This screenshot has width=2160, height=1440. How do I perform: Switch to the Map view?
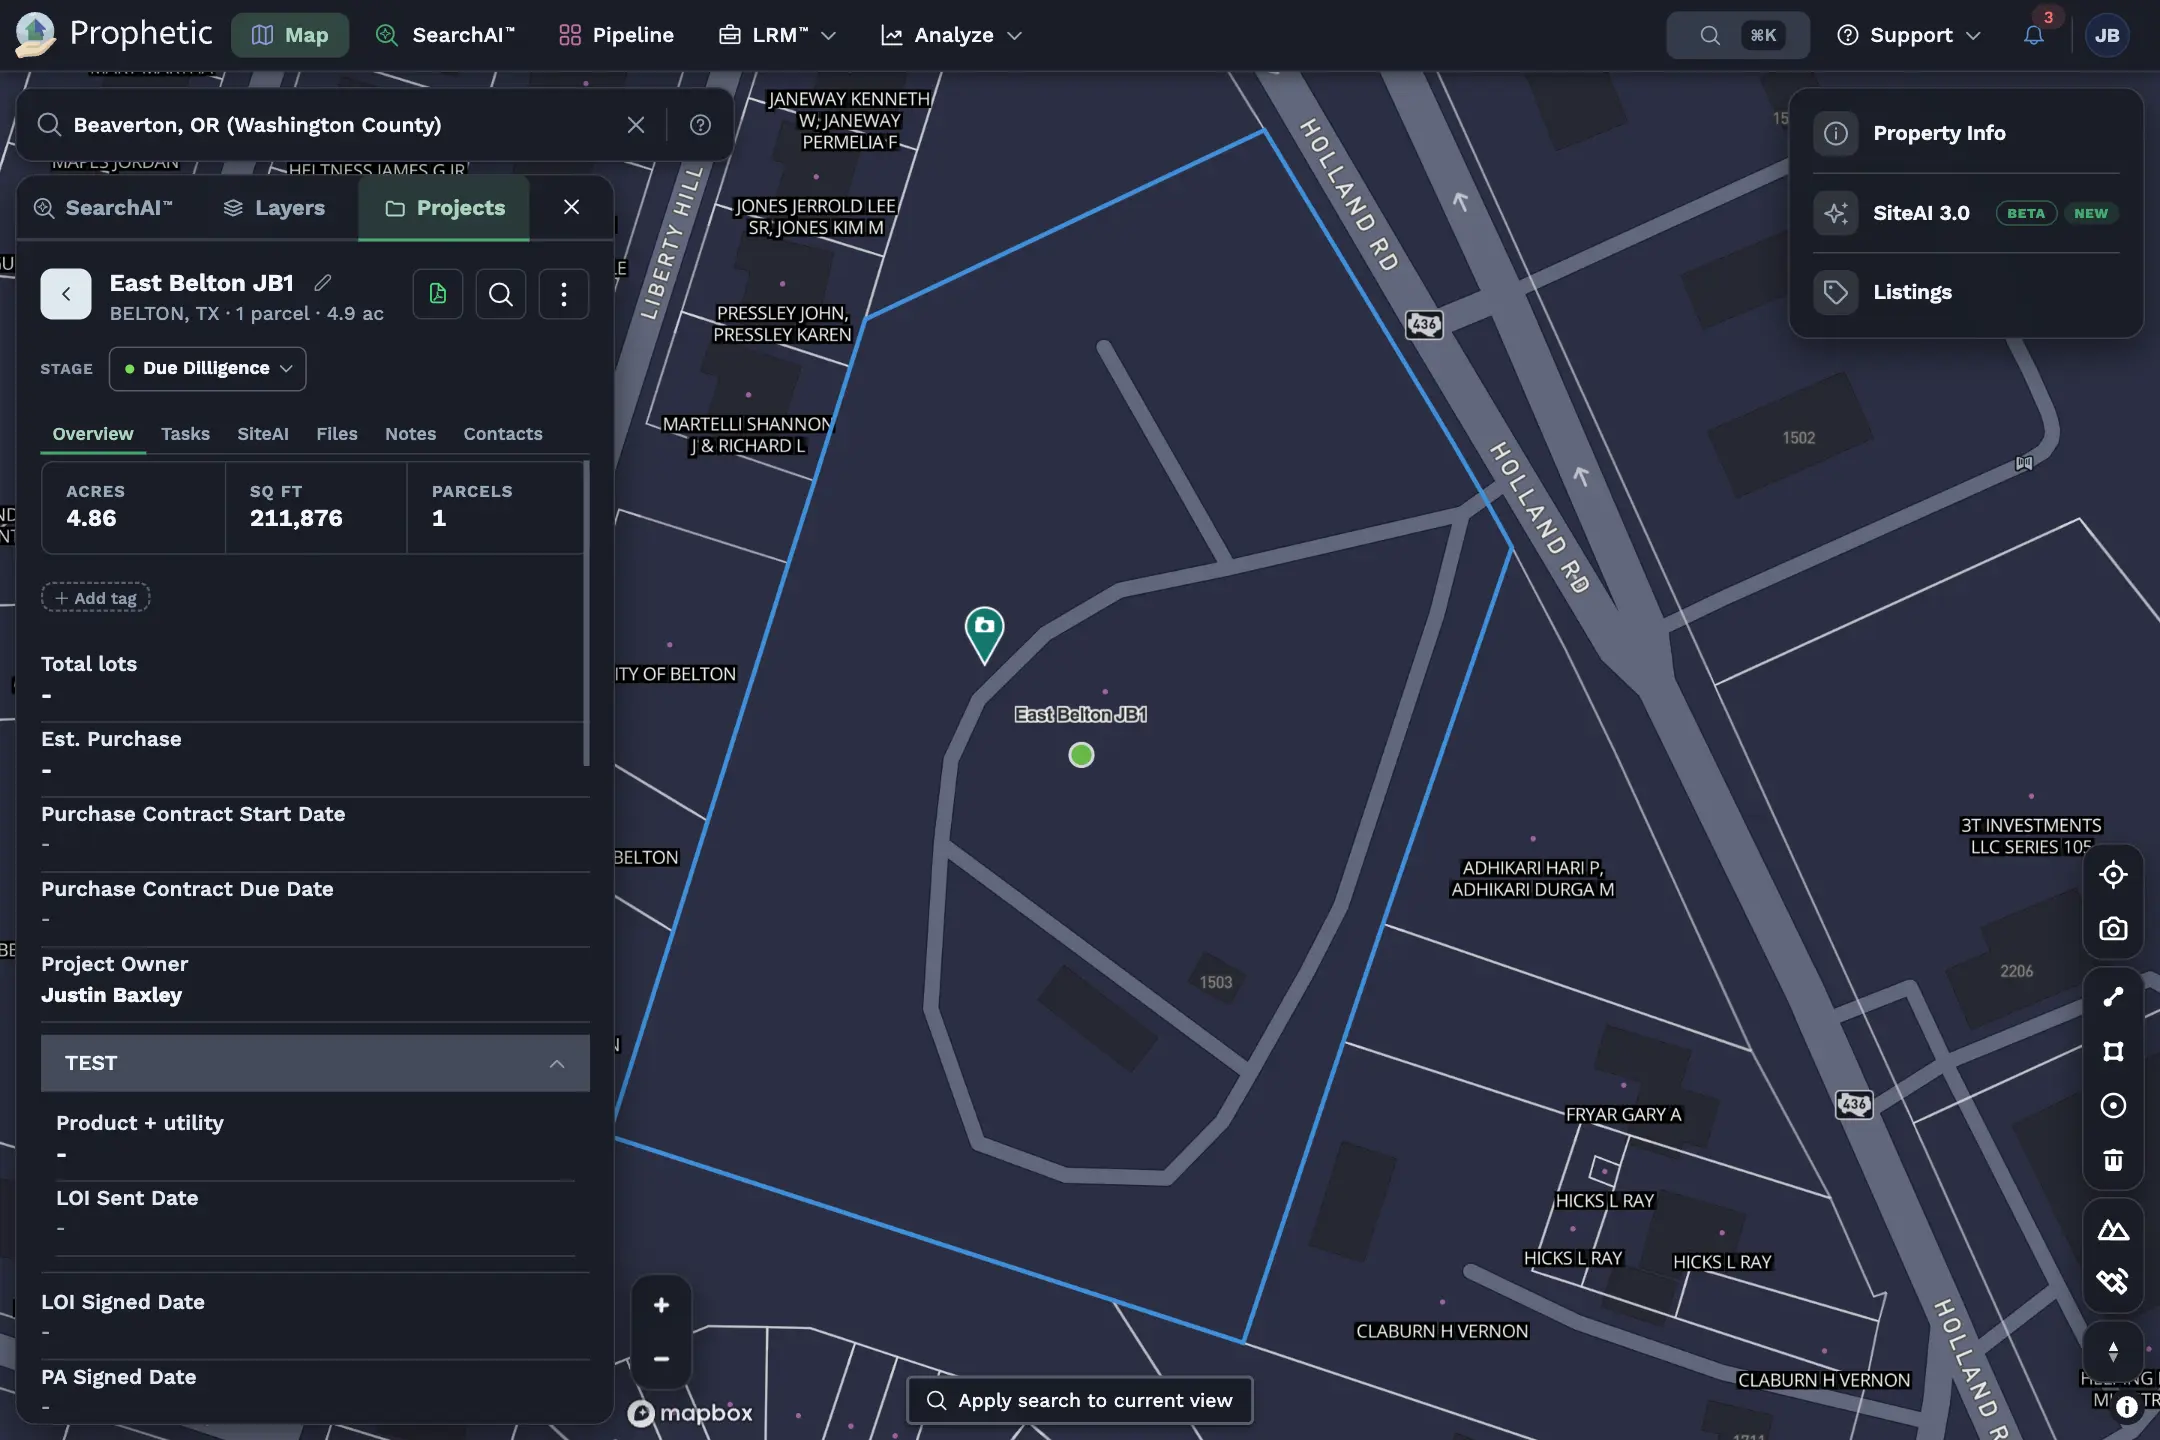[290, 35]
